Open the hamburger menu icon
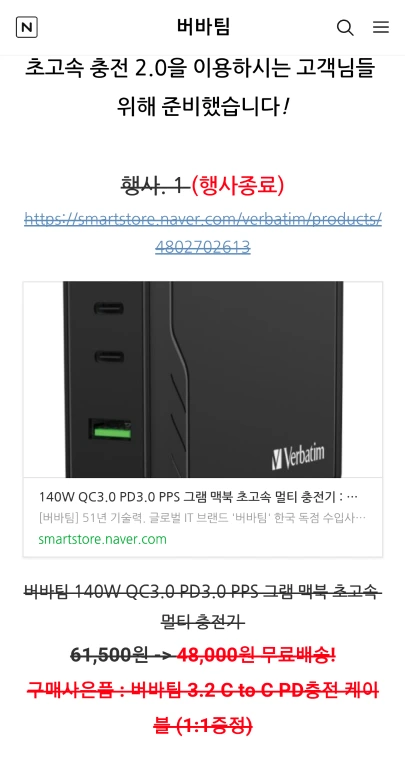The width and height of the screenshot is (405, 761). pyautogui.click(x=381, y=27)
